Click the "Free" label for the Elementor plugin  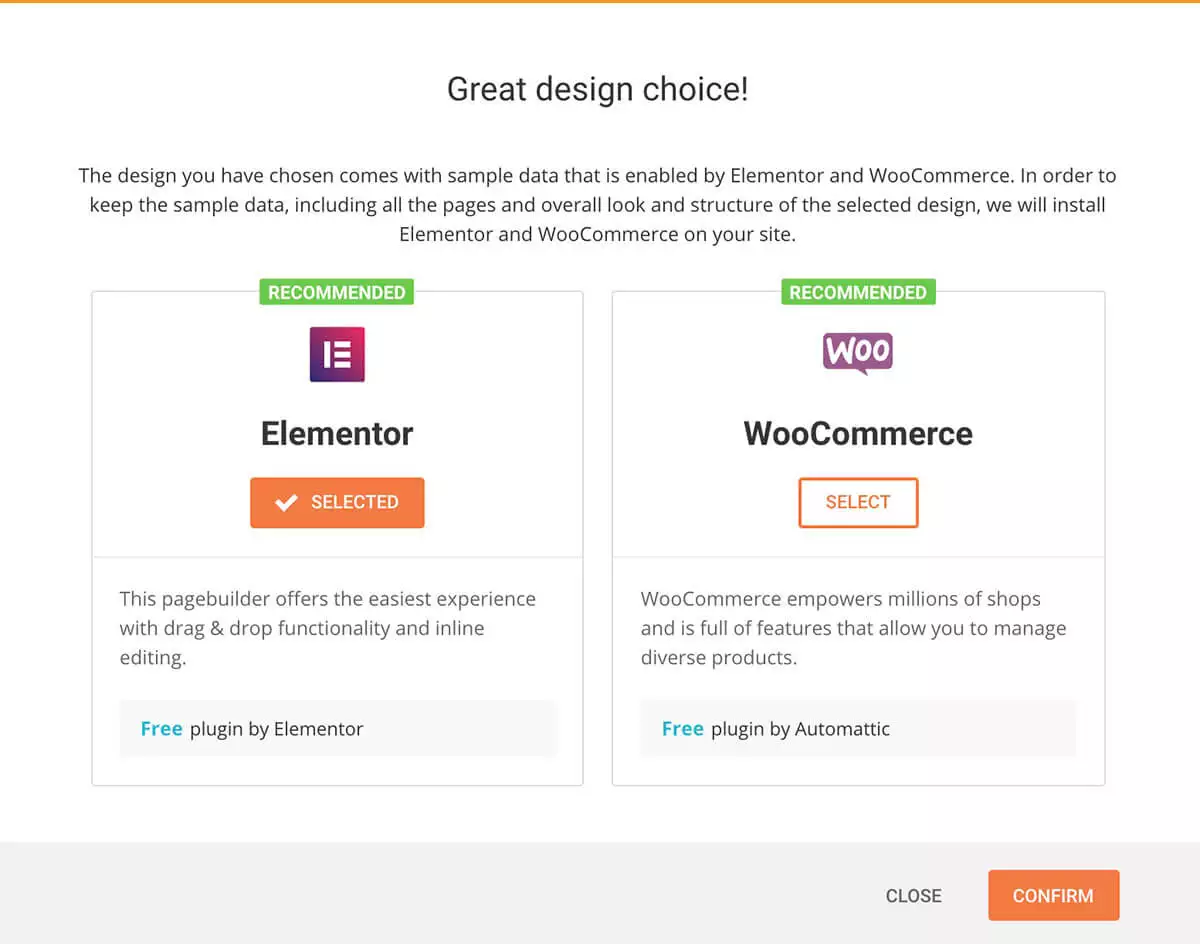coord(161,729)
